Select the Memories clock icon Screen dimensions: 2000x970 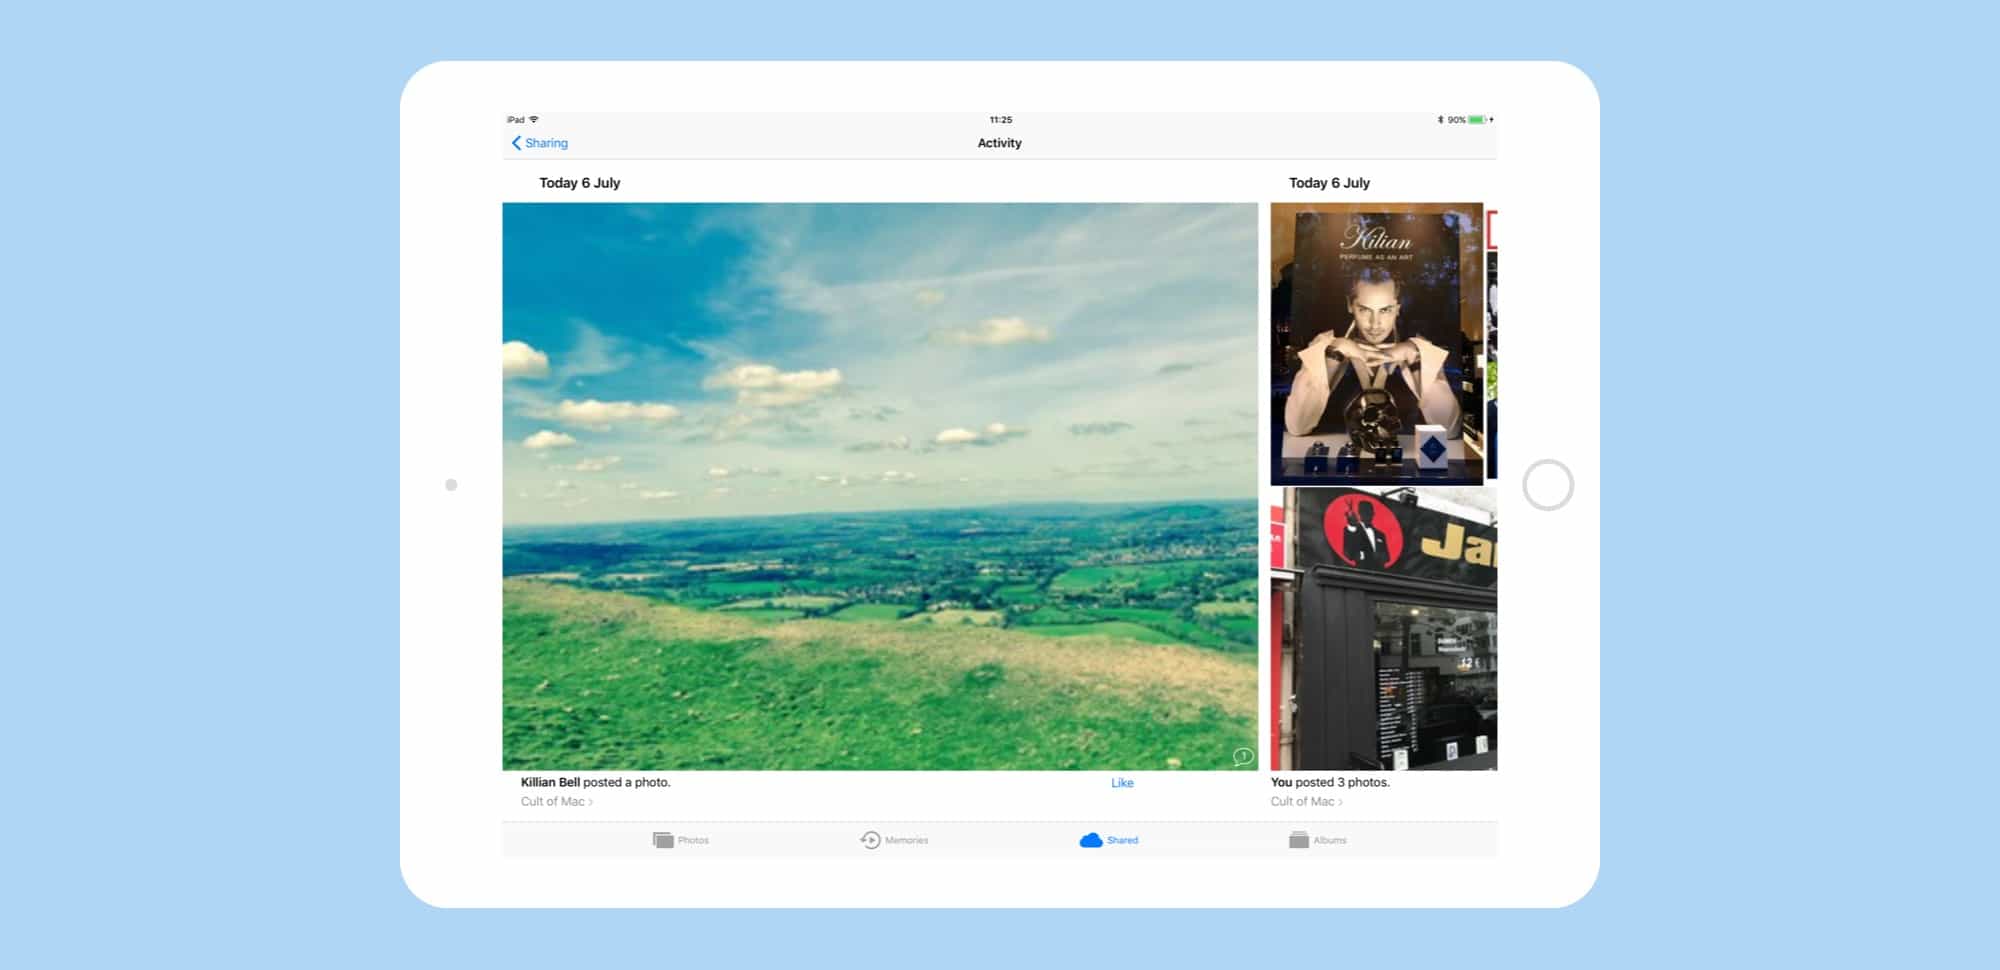point(870,840)
